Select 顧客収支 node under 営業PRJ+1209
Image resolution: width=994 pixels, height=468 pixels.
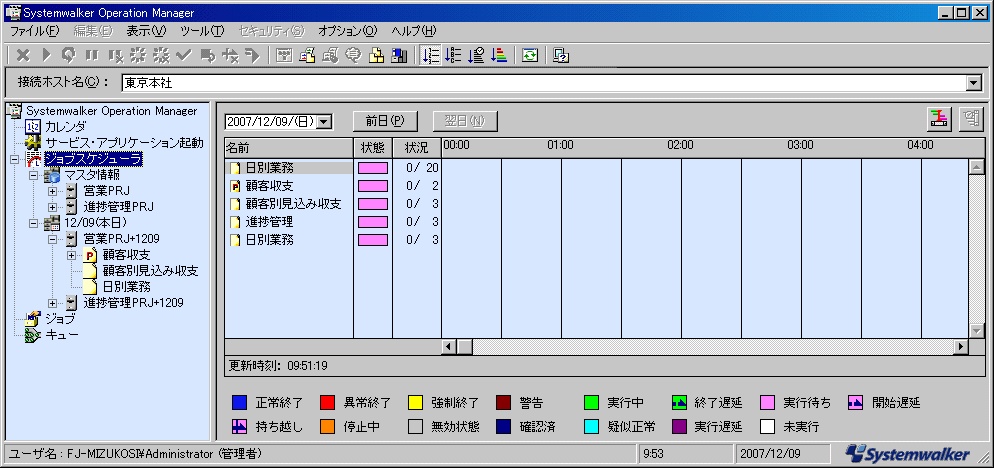coord(126,255)
